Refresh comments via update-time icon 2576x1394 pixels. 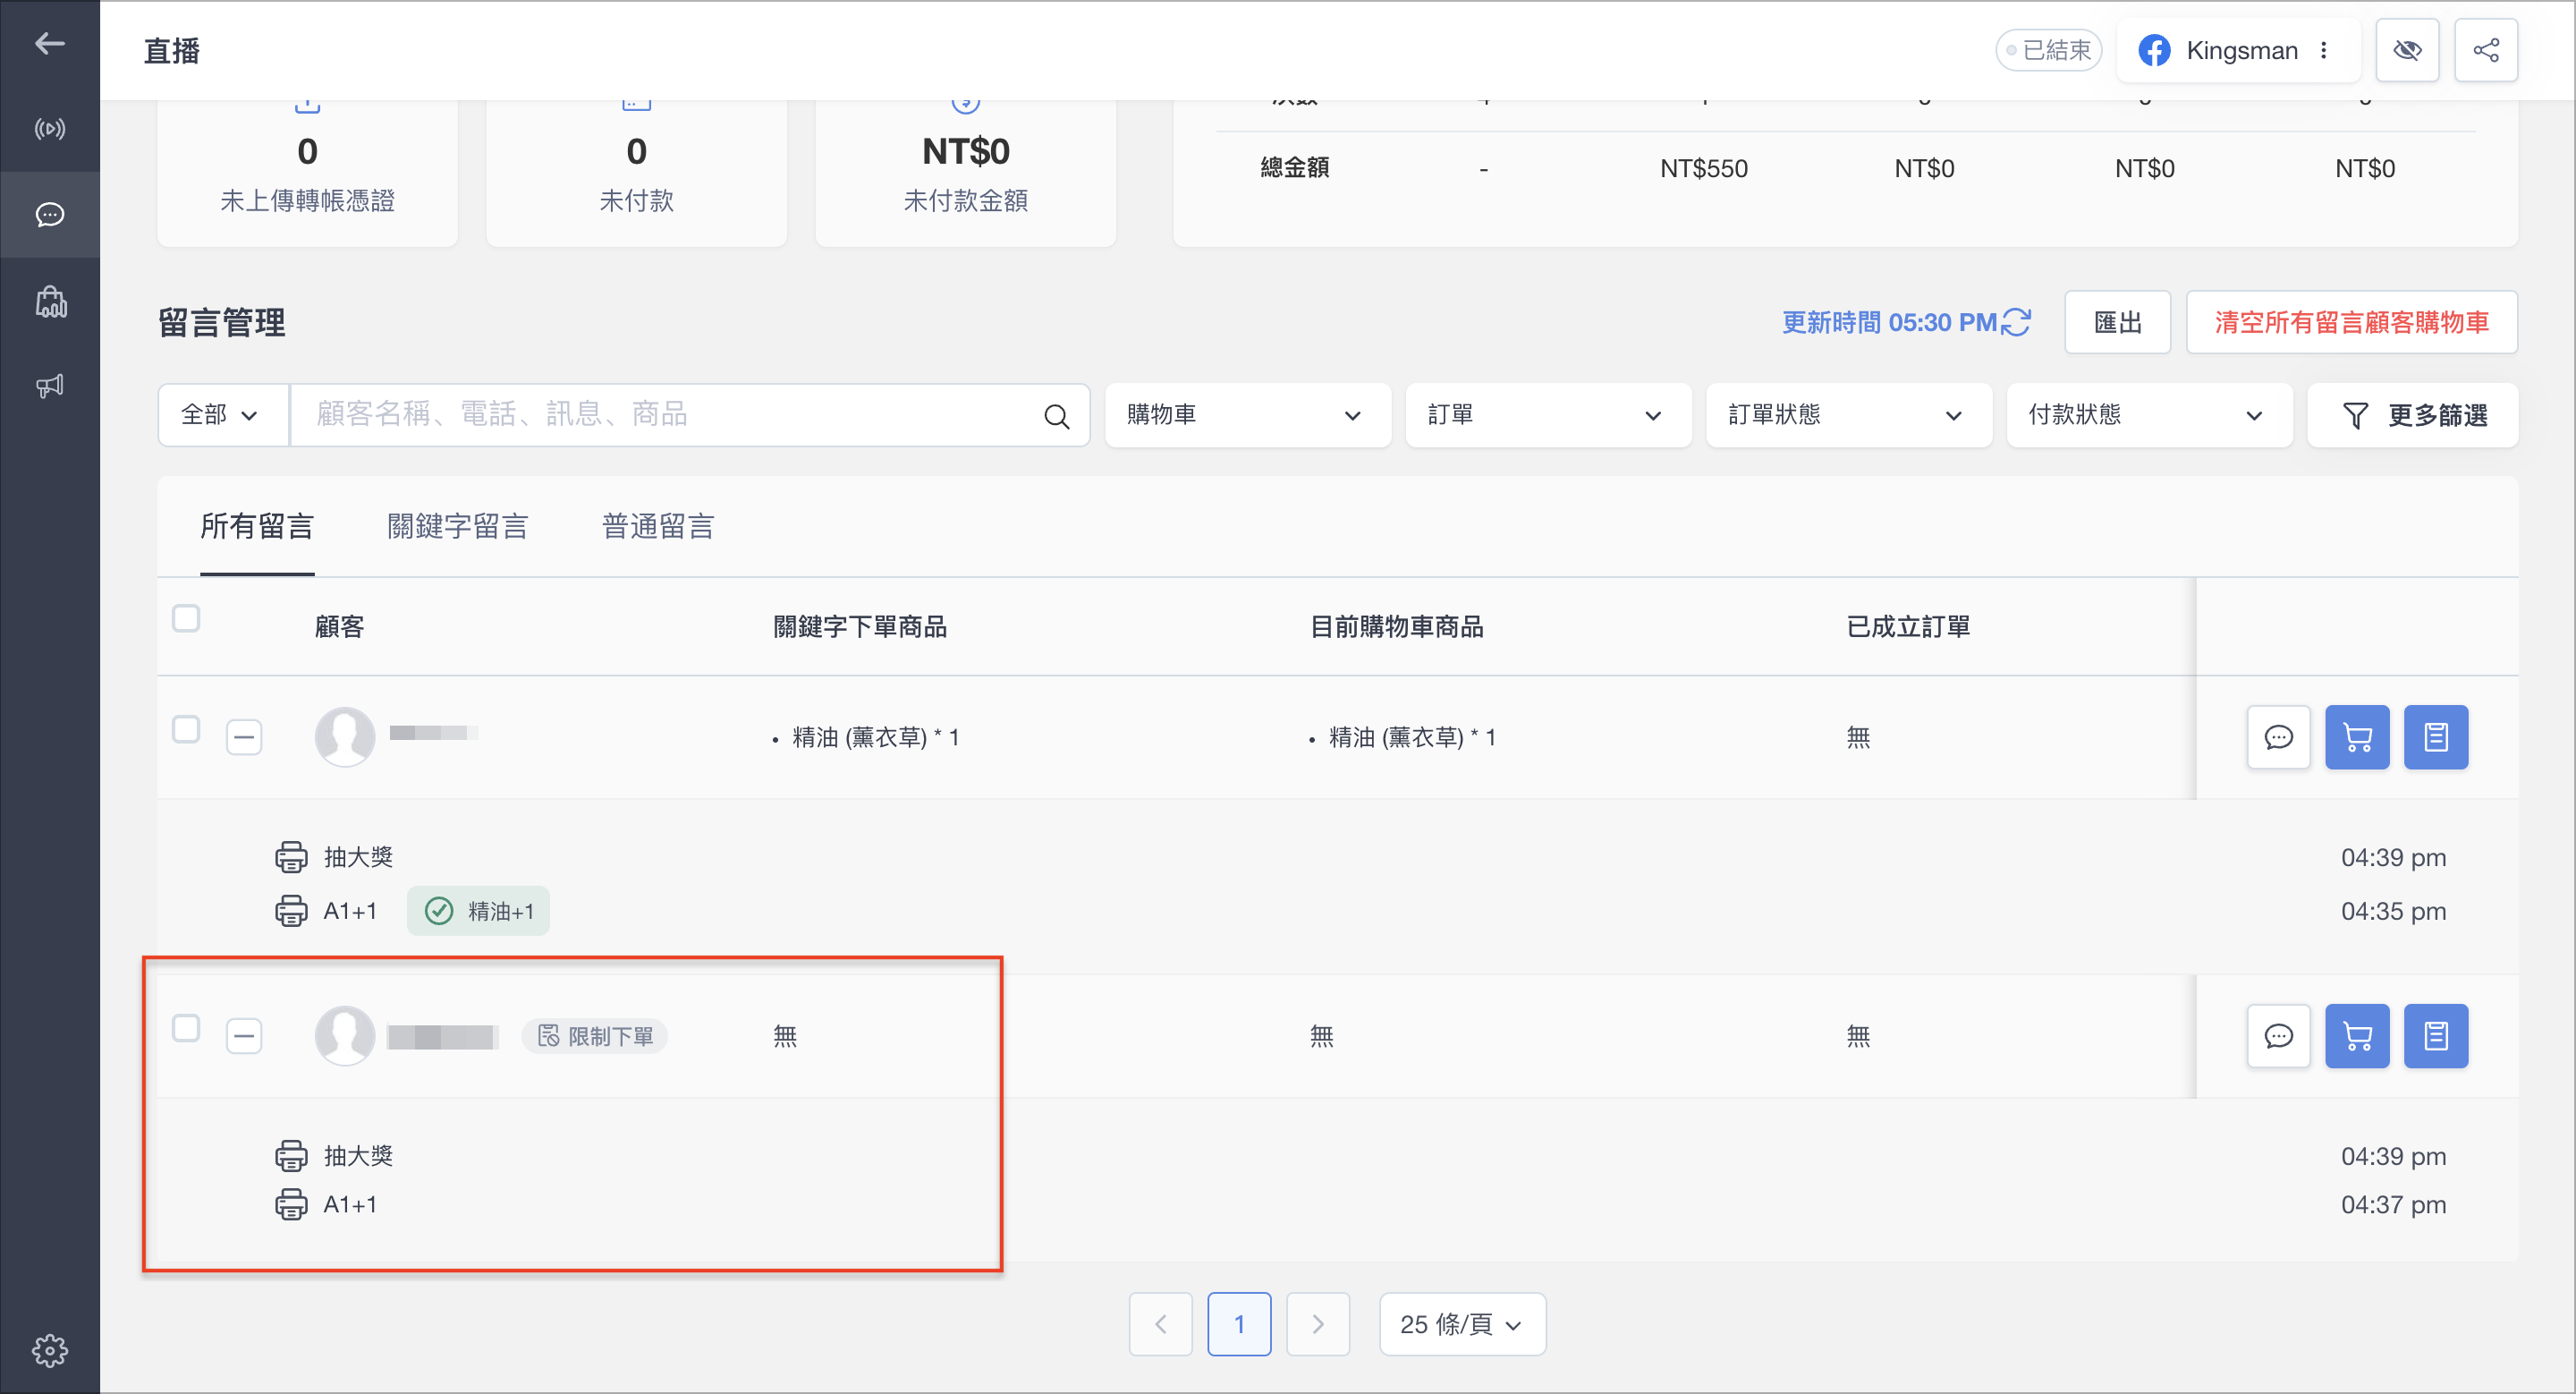[2016, 322]
